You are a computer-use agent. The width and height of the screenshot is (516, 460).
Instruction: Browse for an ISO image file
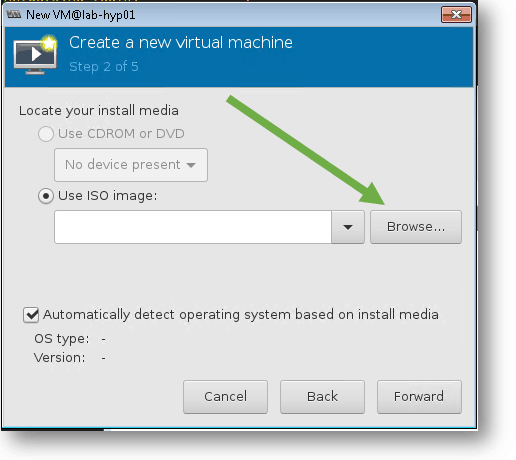click(x=416, y=227)
